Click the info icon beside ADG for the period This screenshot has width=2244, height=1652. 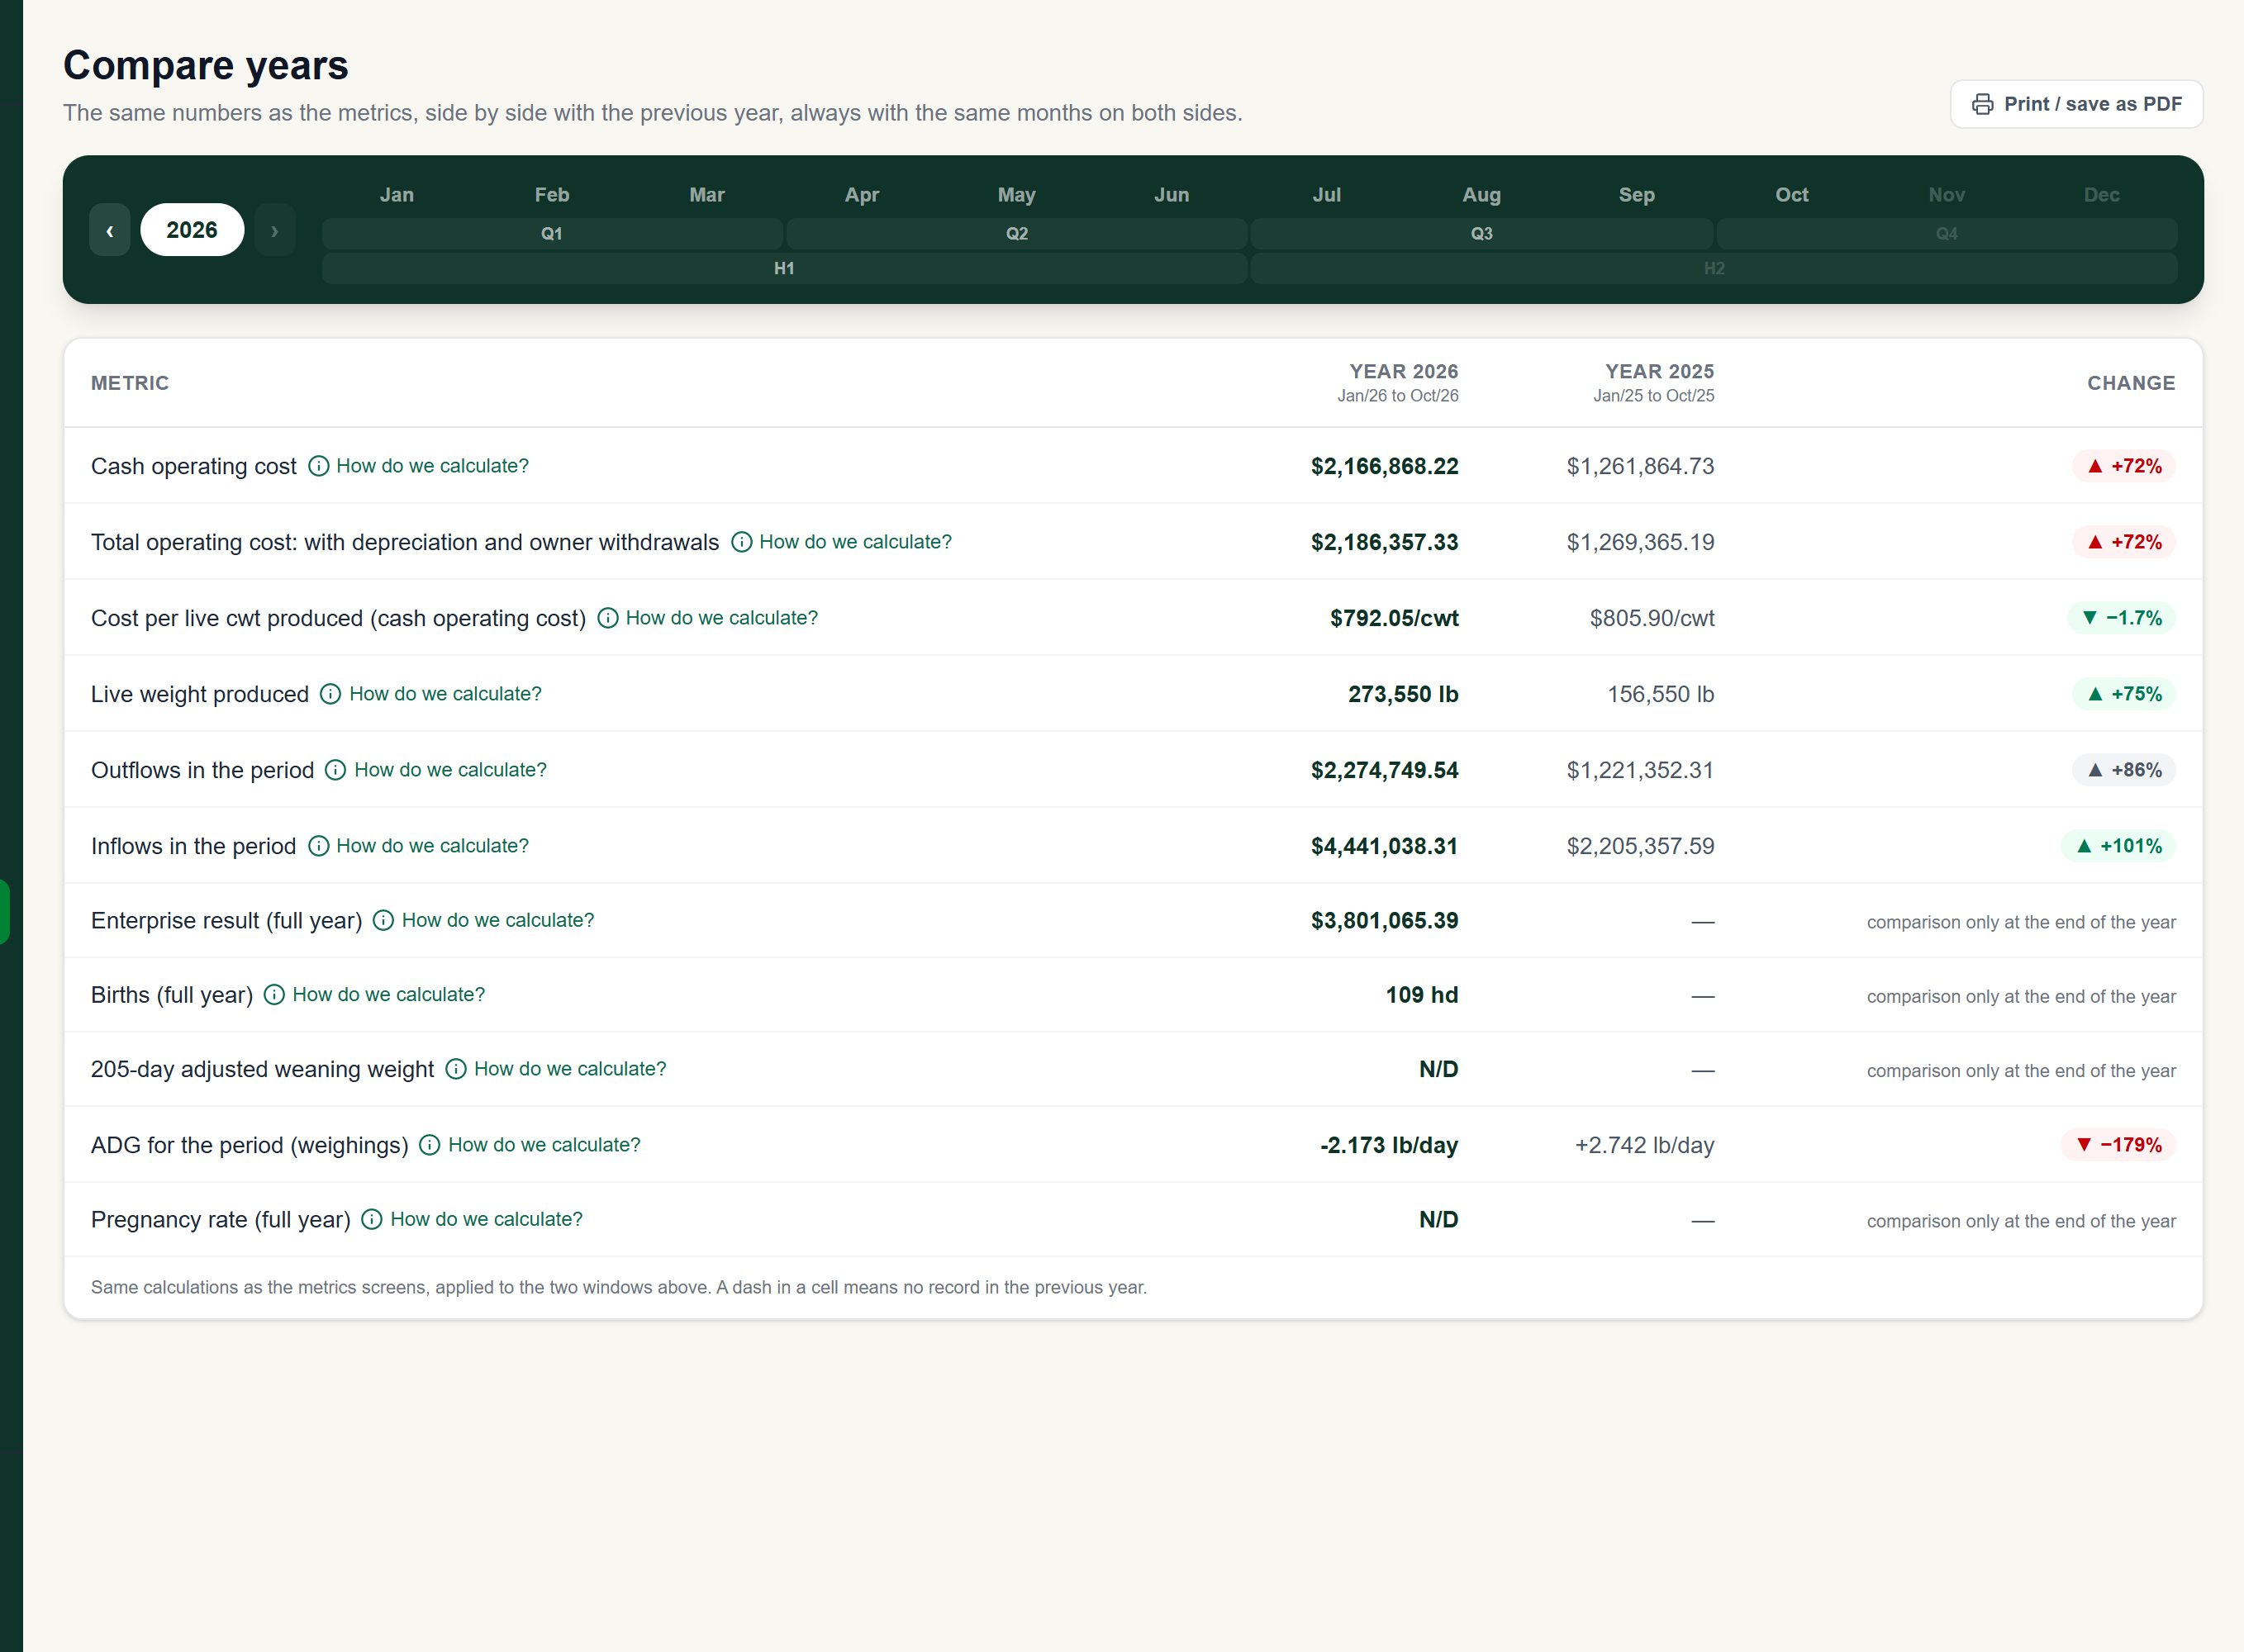tap(429, 1145)
